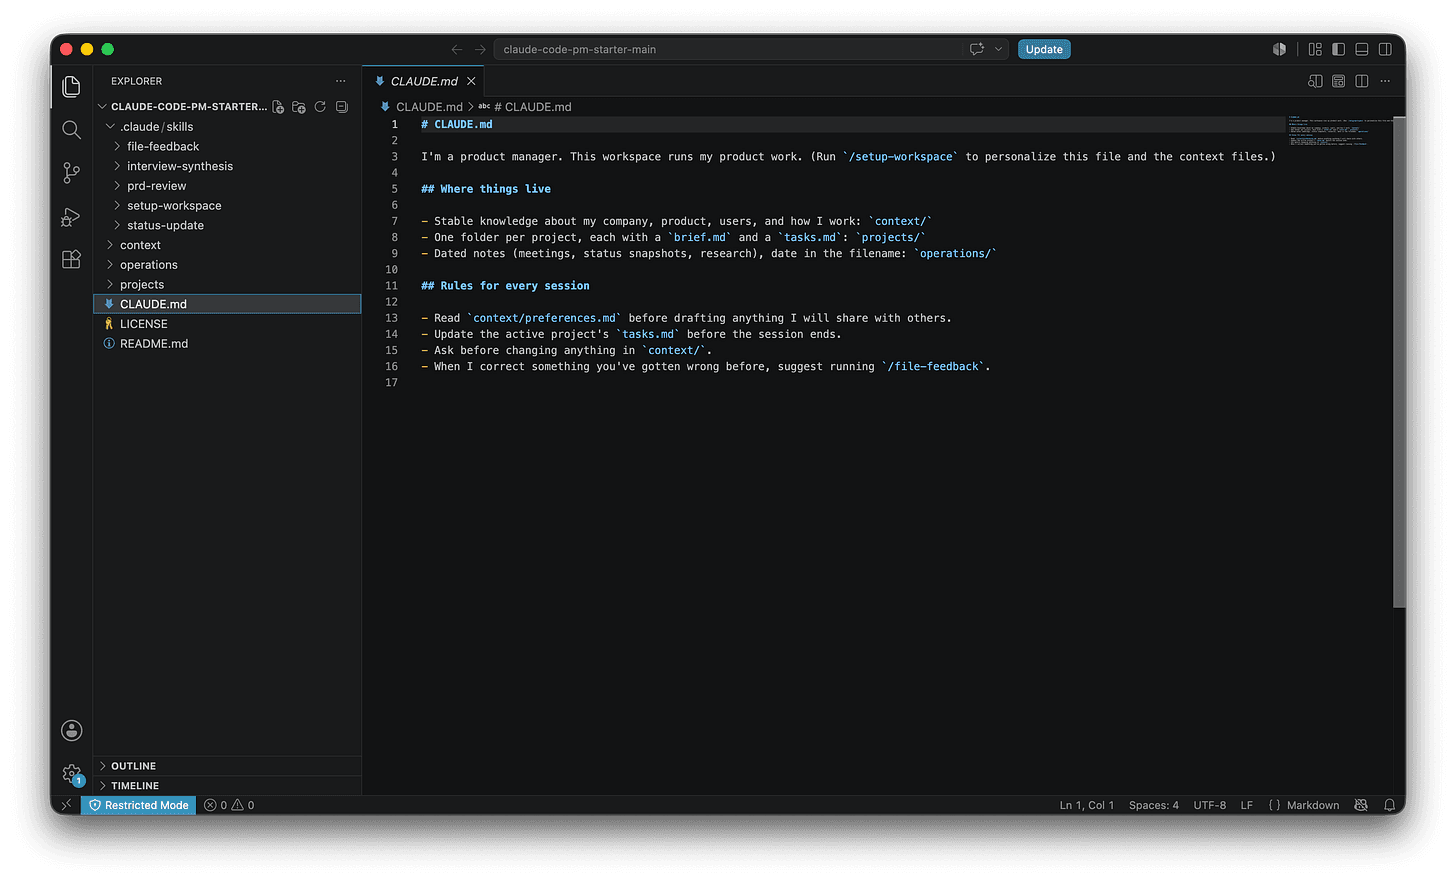Image resolution: width=1456 pixels, height=881 pixels.
Task: Toggle the secondary side bar visibility
Action: point(1385,49)
